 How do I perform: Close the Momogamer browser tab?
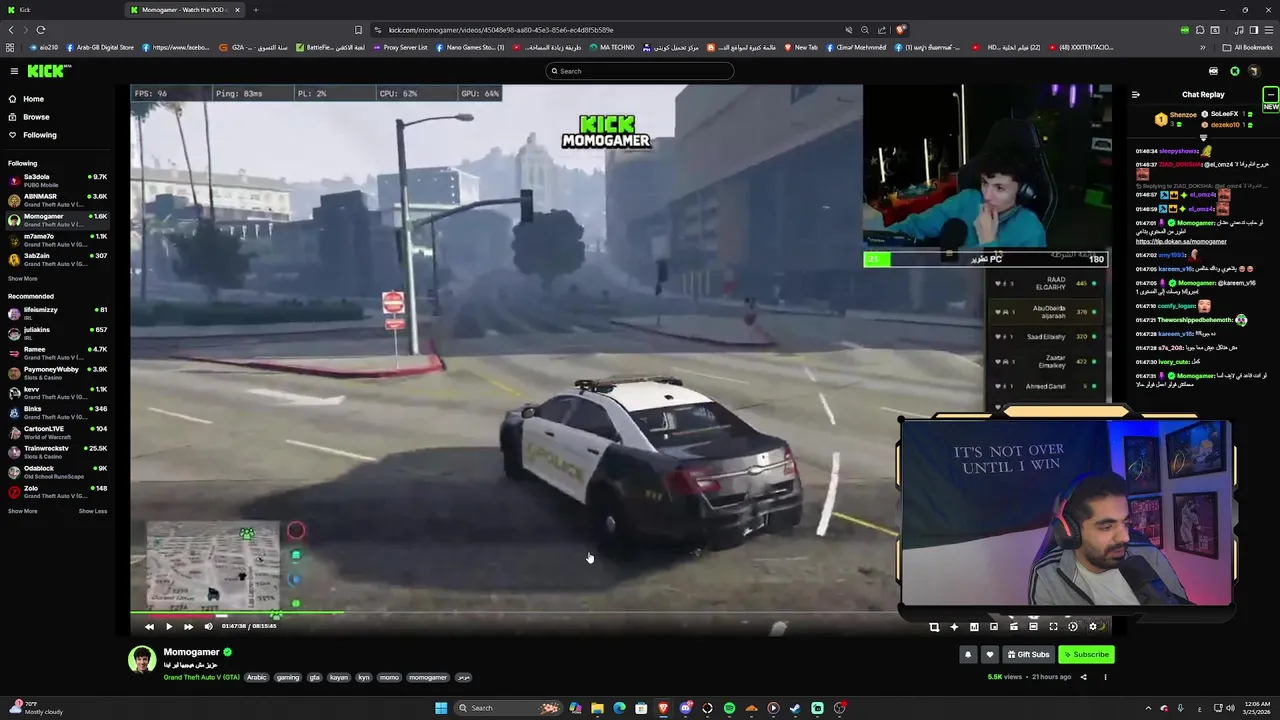(x=237, y=10)
